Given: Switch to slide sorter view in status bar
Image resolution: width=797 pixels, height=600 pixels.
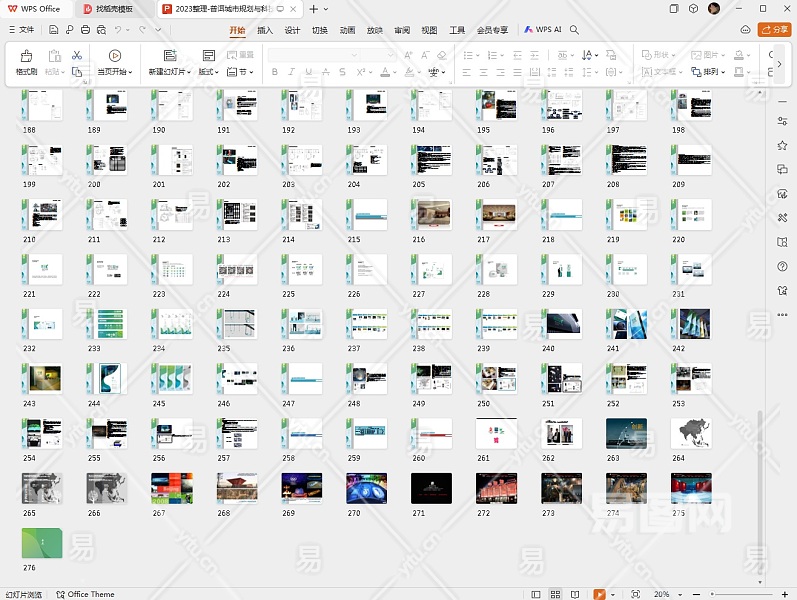Looking at the screenshot, I should (x=557, y=594).
